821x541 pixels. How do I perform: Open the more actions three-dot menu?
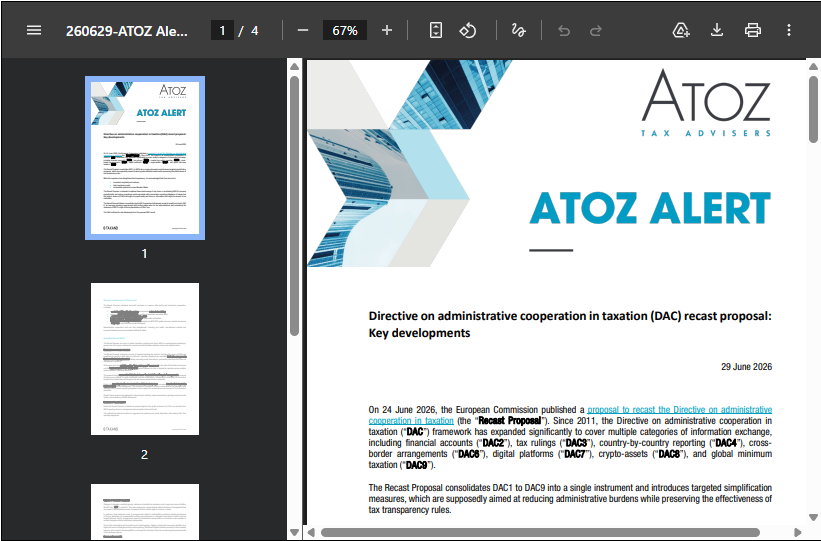pos(789,30)
